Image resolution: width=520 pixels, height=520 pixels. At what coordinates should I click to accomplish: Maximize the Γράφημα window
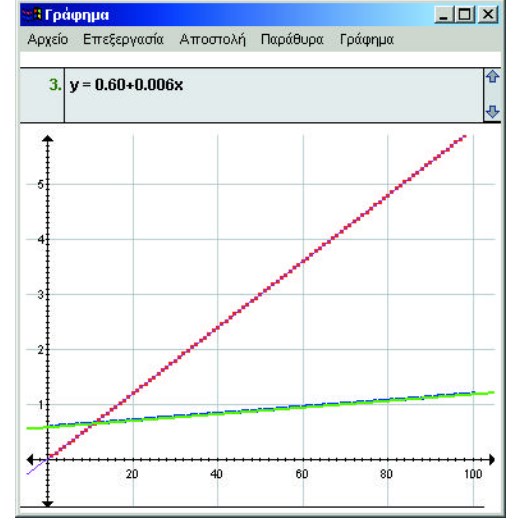[465, 15]
